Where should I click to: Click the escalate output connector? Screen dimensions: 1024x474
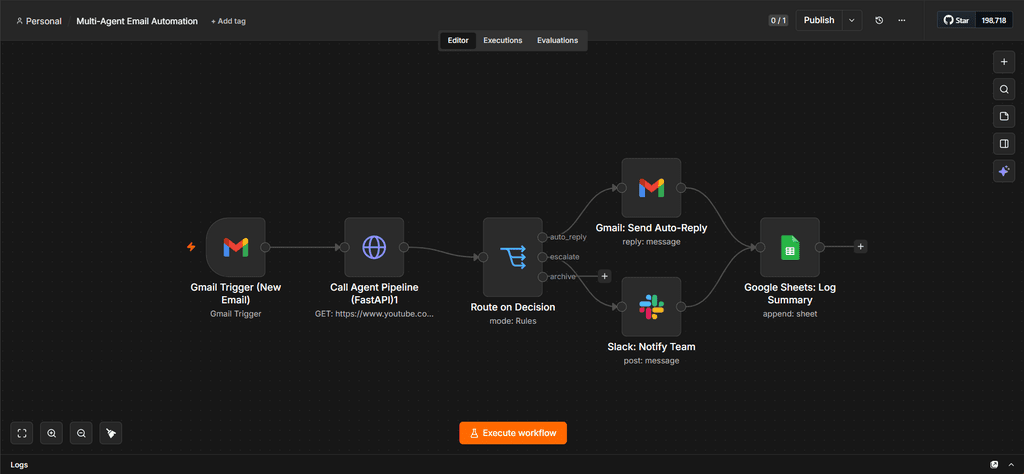(x=542, y=257)
